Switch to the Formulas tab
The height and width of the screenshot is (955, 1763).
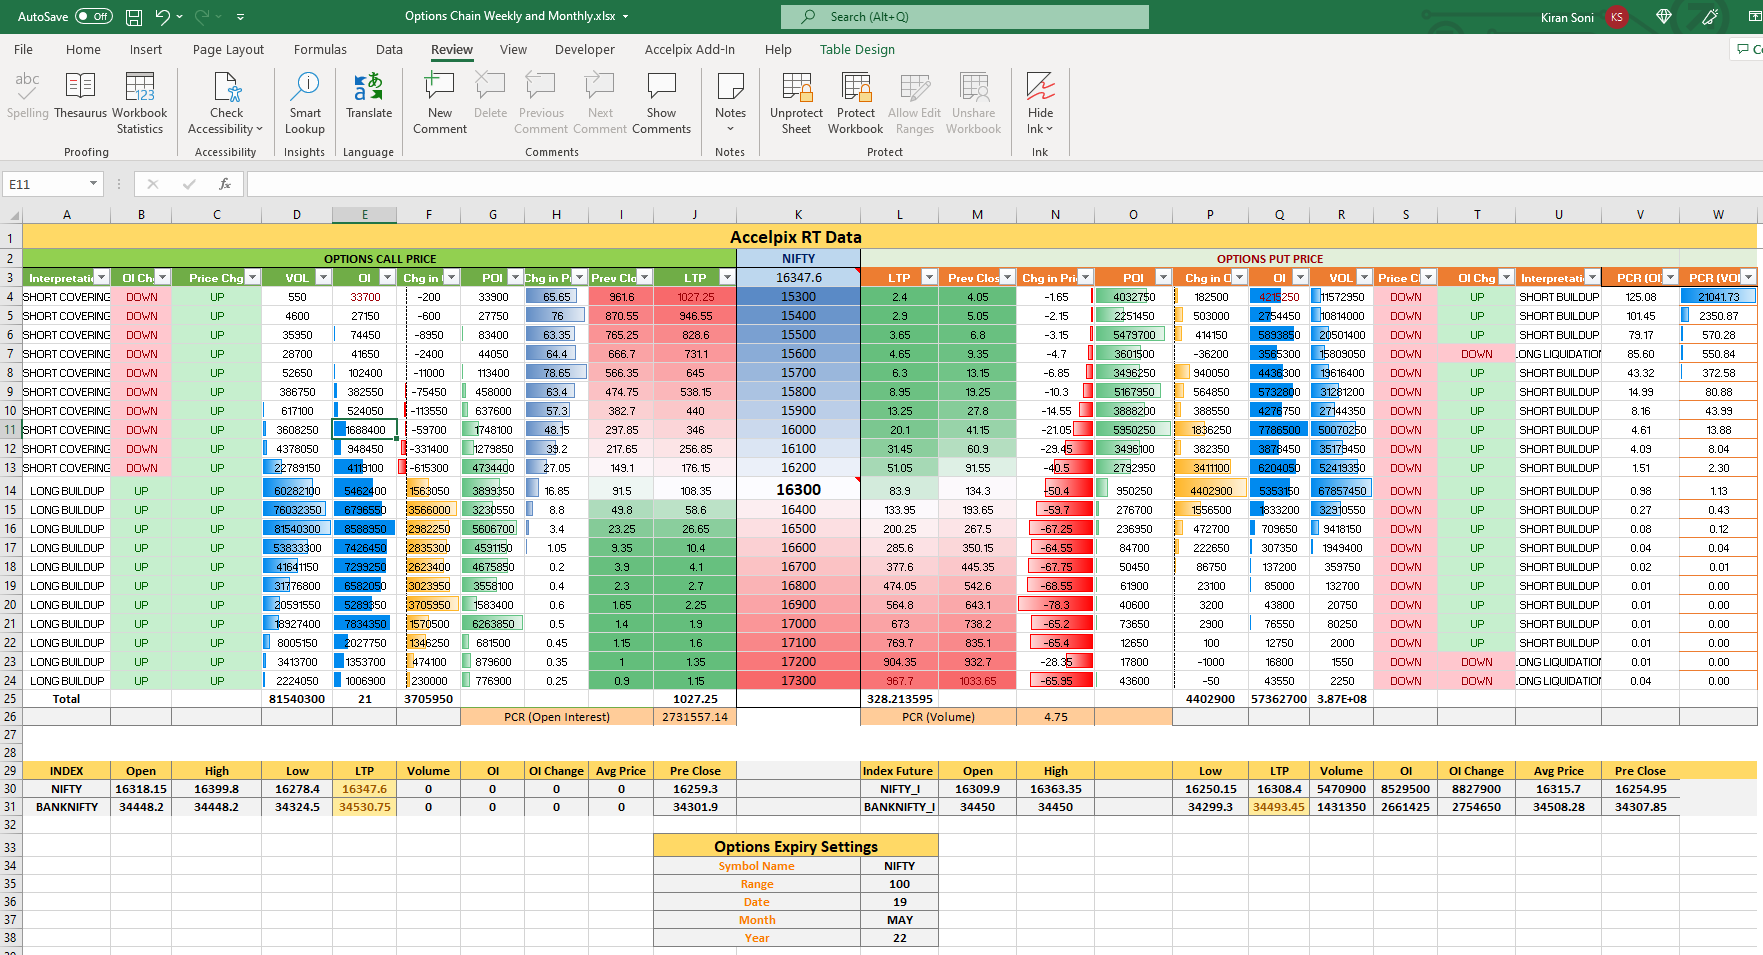tap(320, 50)
